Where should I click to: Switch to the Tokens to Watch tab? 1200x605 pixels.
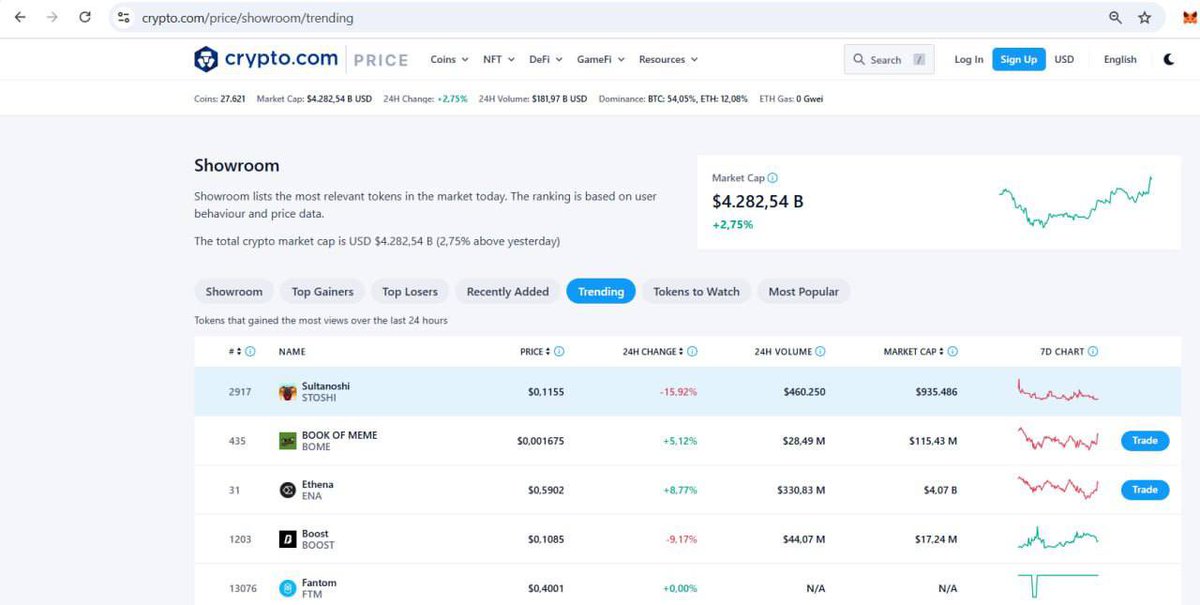click(x=697, y=292)
